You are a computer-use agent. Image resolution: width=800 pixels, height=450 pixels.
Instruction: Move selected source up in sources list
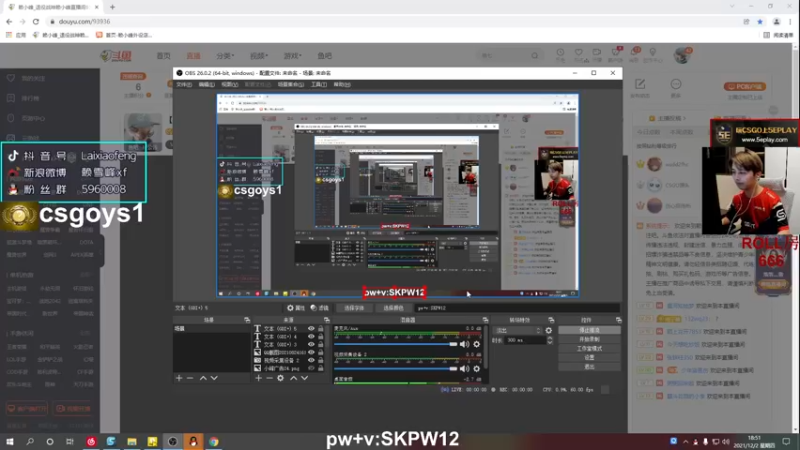click(x=293, y=378)
